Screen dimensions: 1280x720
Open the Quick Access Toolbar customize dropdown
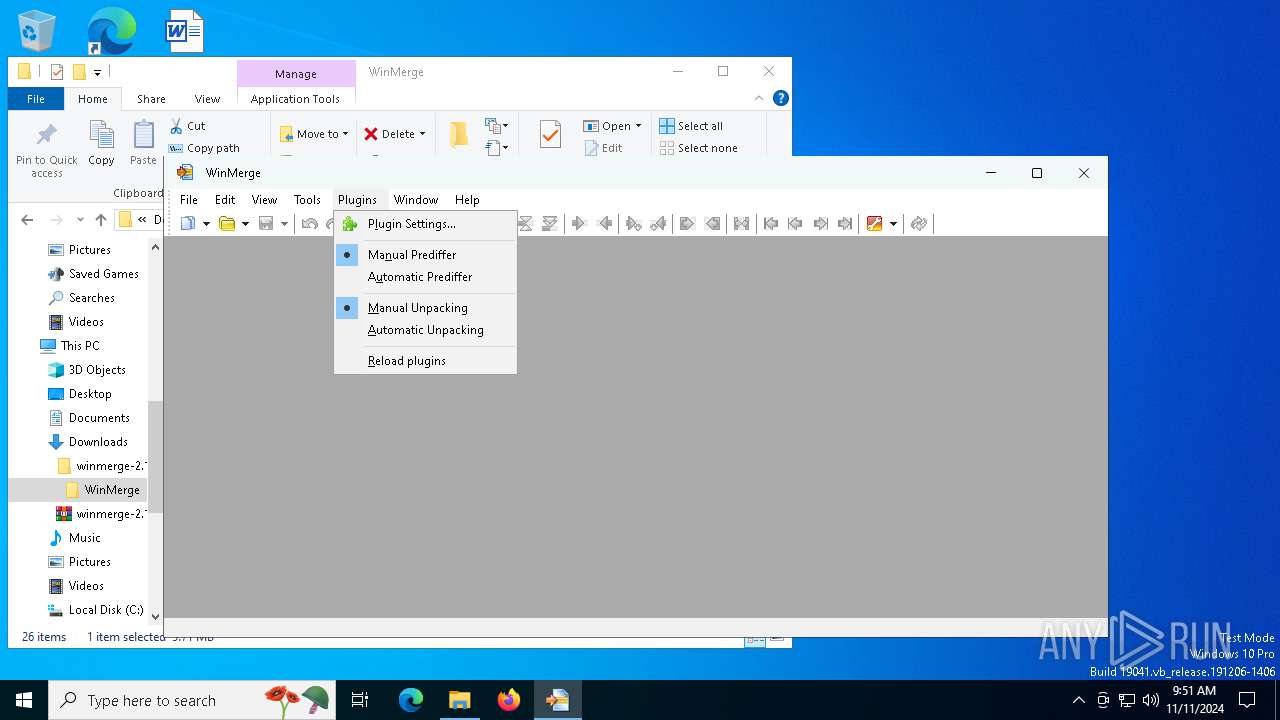click(x=97, y=72)
